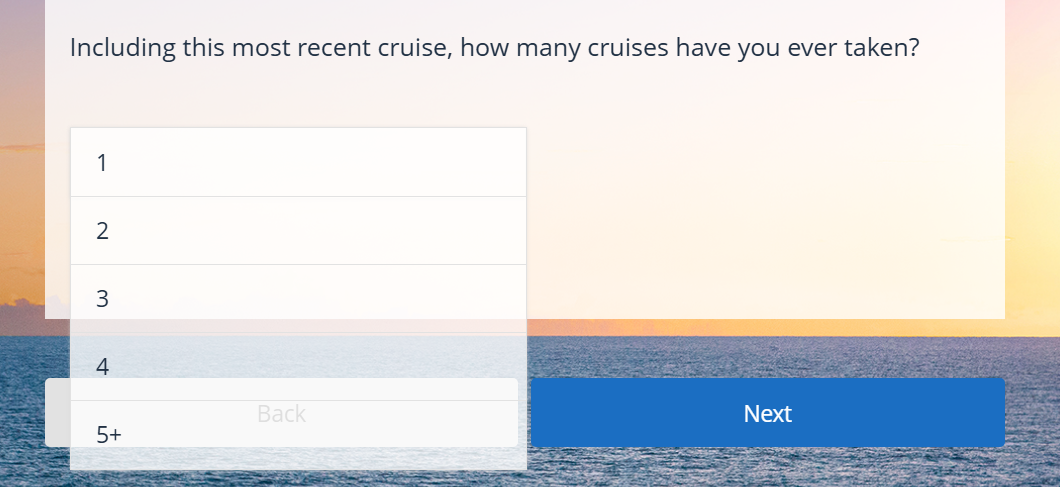Choose the 5+ cruises option
This screenshot has height=487, width=1060.
click(298, 434)
